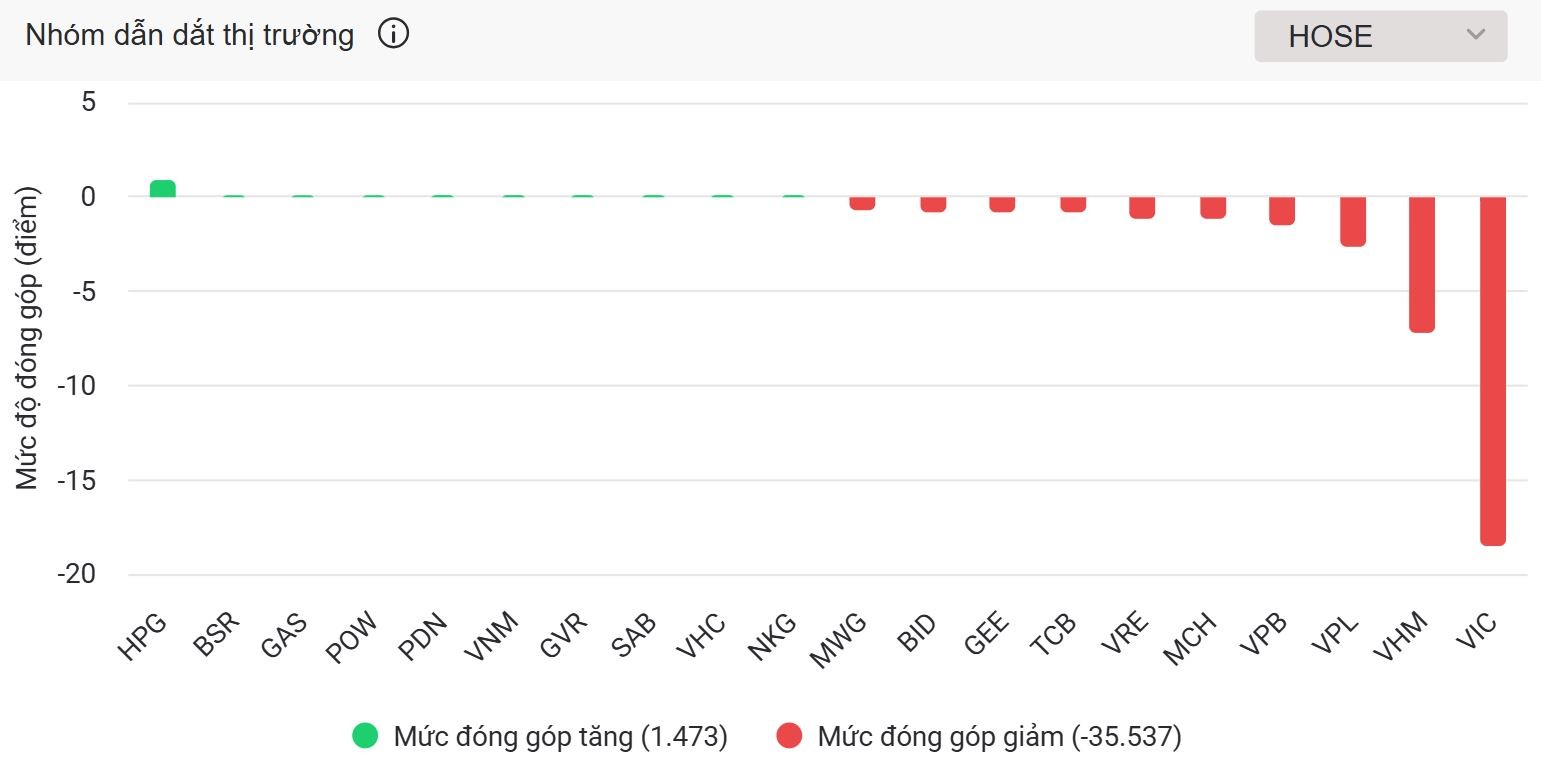
Task: Click the y-axis label 'Mức độ đóng góp (điểm)'
Action: [x=28, y=343]
